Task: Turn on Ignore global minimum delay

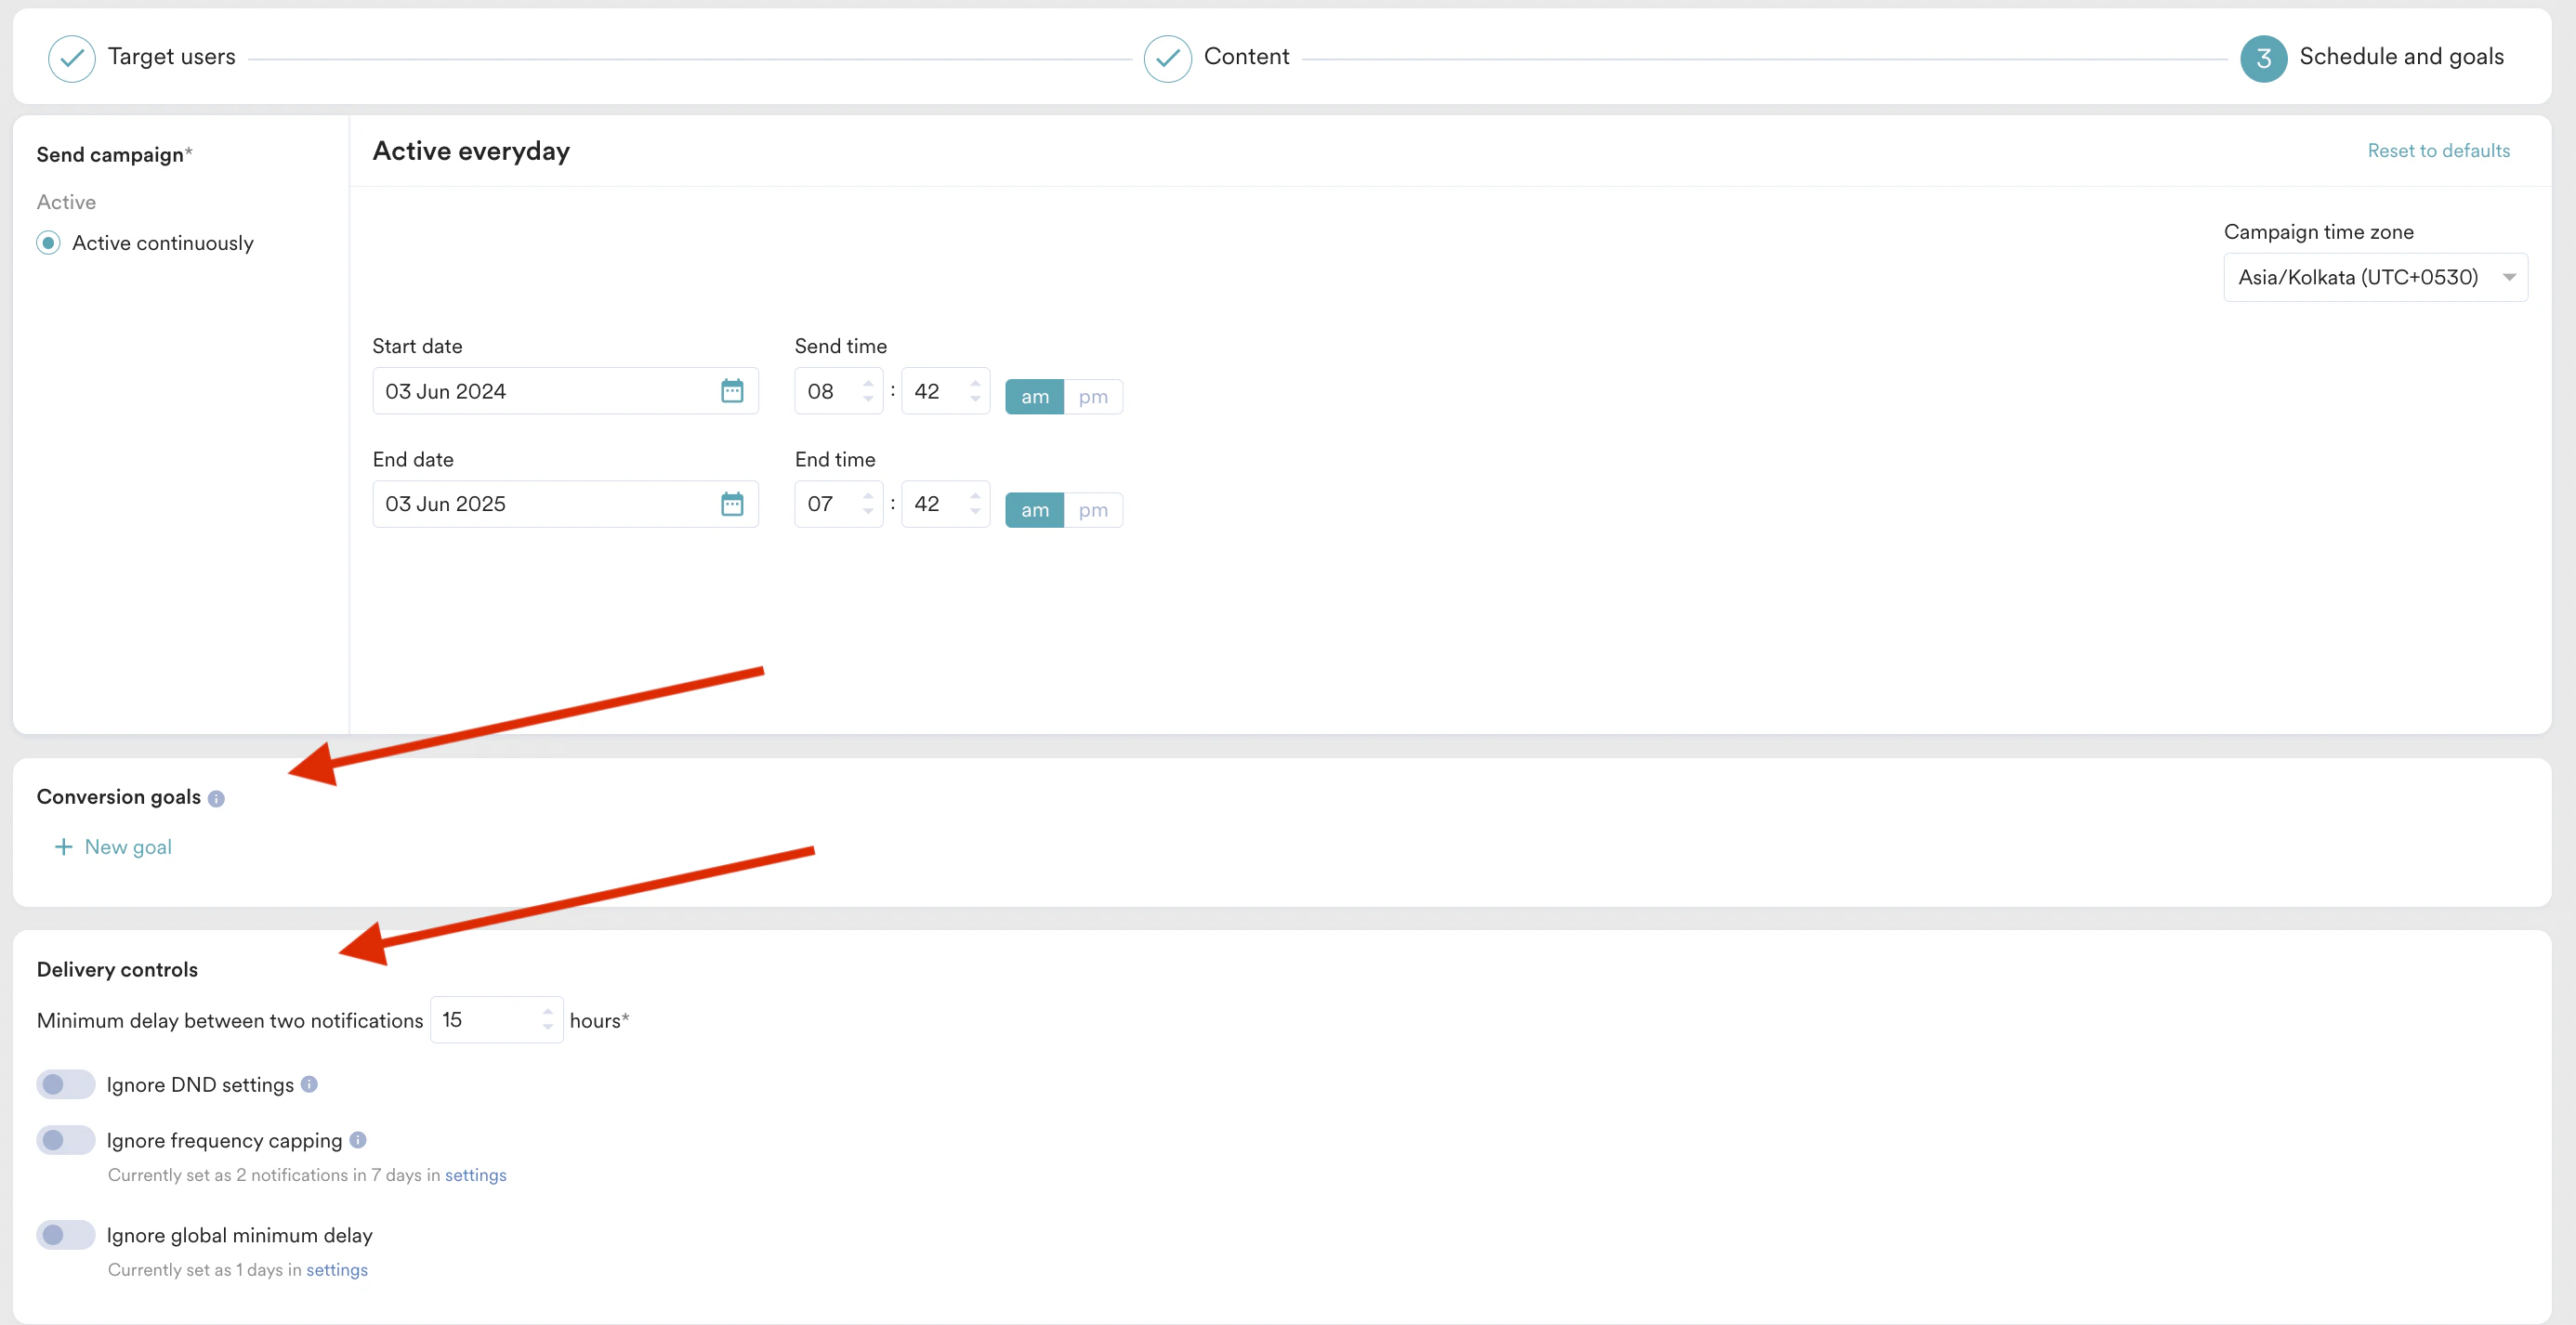Action: (65, 1235)
